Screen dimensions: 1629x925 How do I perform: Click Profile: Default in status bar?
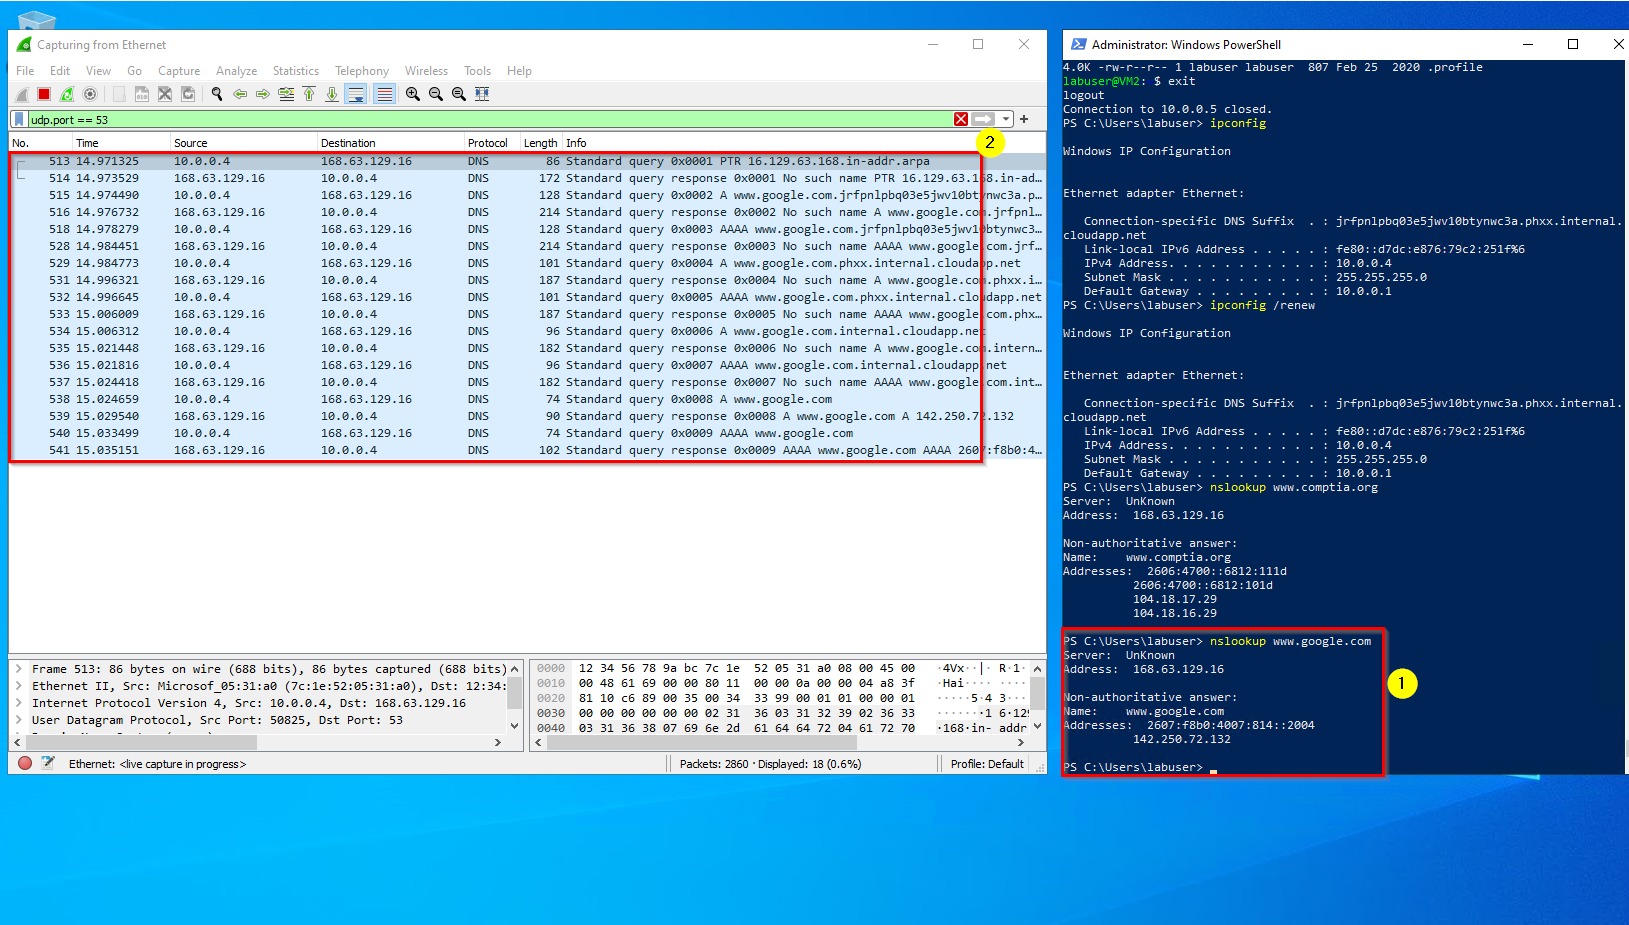tap(987, 764)
